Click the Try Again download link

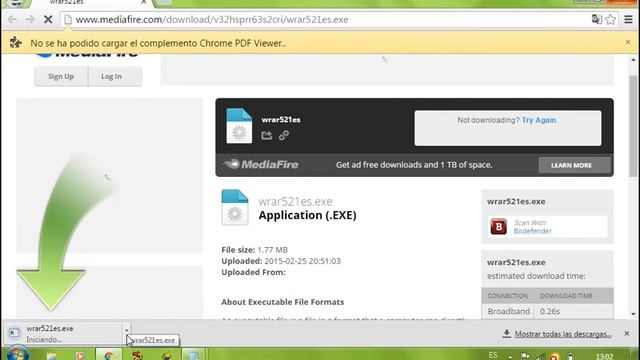tap(539, 120)
